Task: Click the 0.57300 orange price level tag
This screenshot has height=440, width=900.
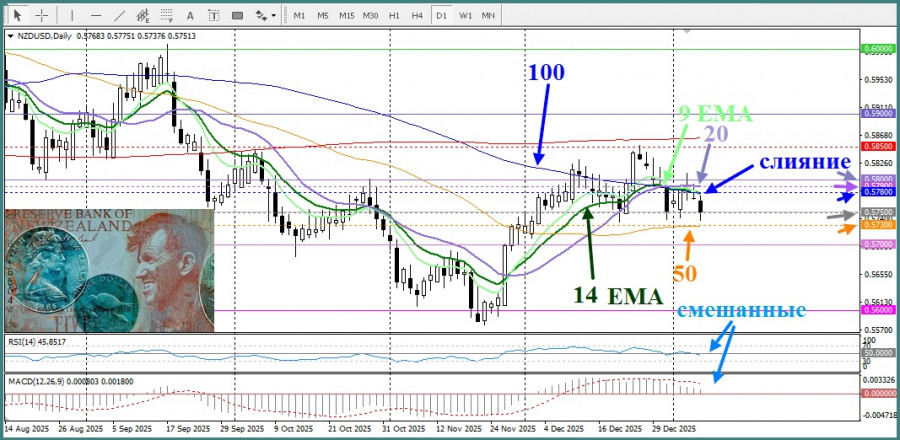Action: pyautogui.click(x=878, y=225)
